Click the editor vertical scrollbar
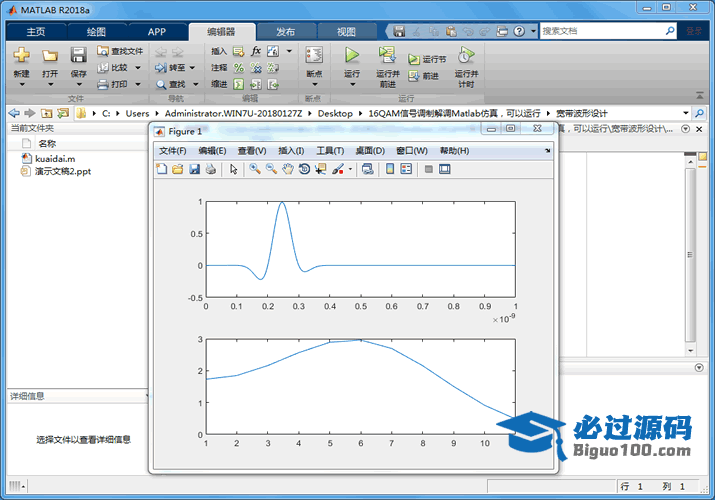This screenshot has width=715, height=500. (x=690, y=254)
